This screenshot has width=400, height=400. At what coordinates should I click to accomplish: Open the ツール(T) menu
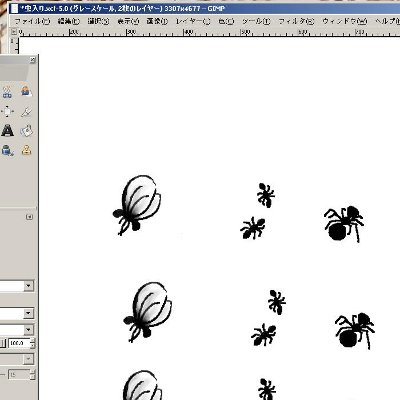point(256,21)
